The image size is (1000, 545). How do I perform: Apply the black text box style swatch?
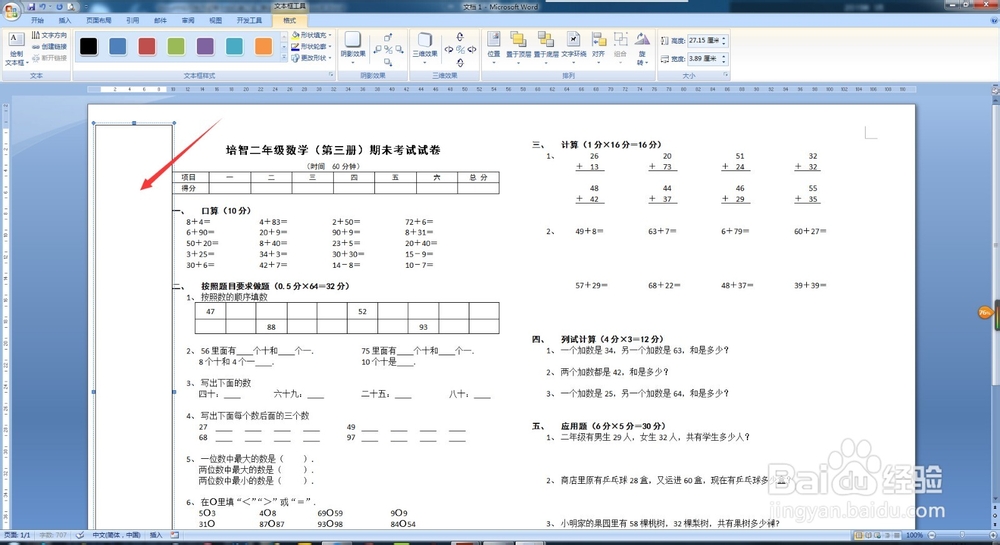click(89, 46)
